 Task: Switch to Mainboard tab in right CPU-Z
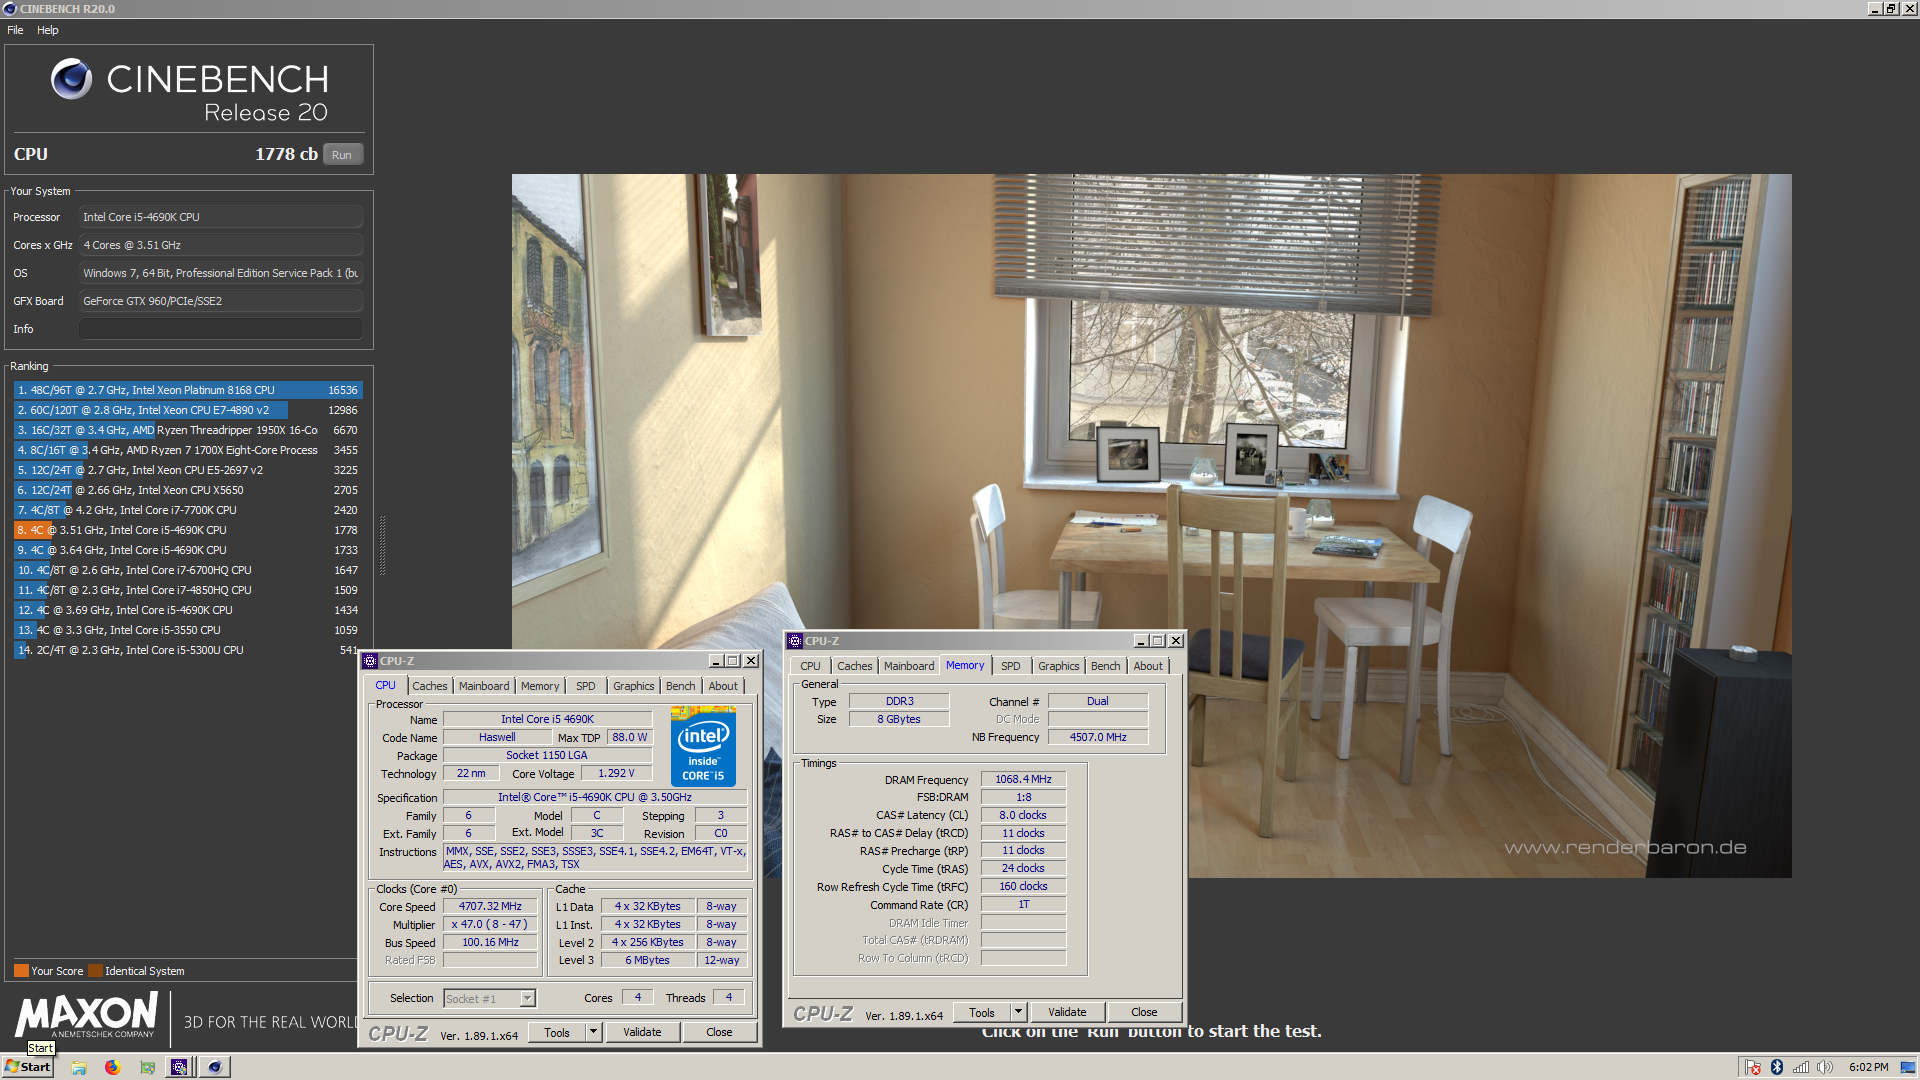909,666
